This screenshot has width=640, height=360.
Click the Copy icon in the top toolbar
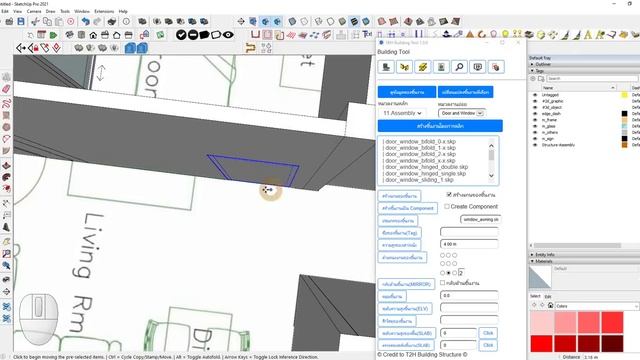tap(47, 21)
